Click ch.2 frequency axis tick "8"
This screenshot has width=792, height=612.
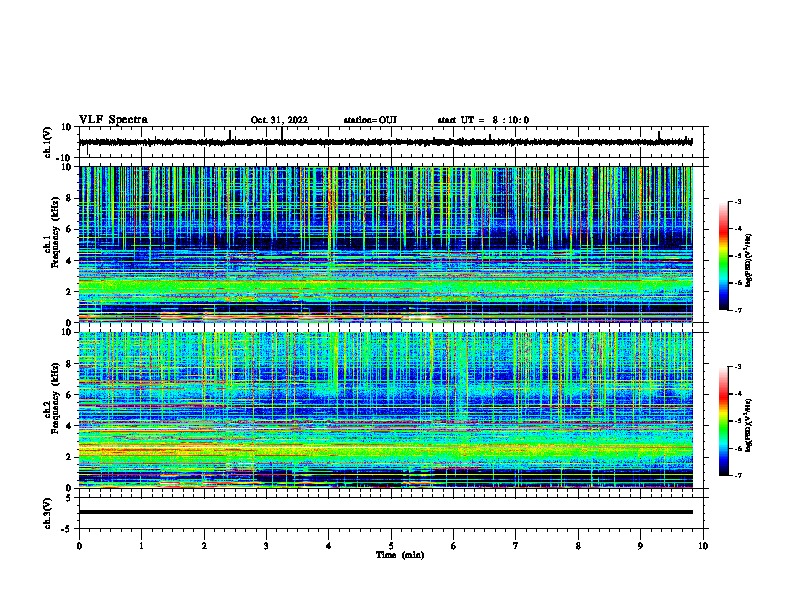click(x=69, y=364)
